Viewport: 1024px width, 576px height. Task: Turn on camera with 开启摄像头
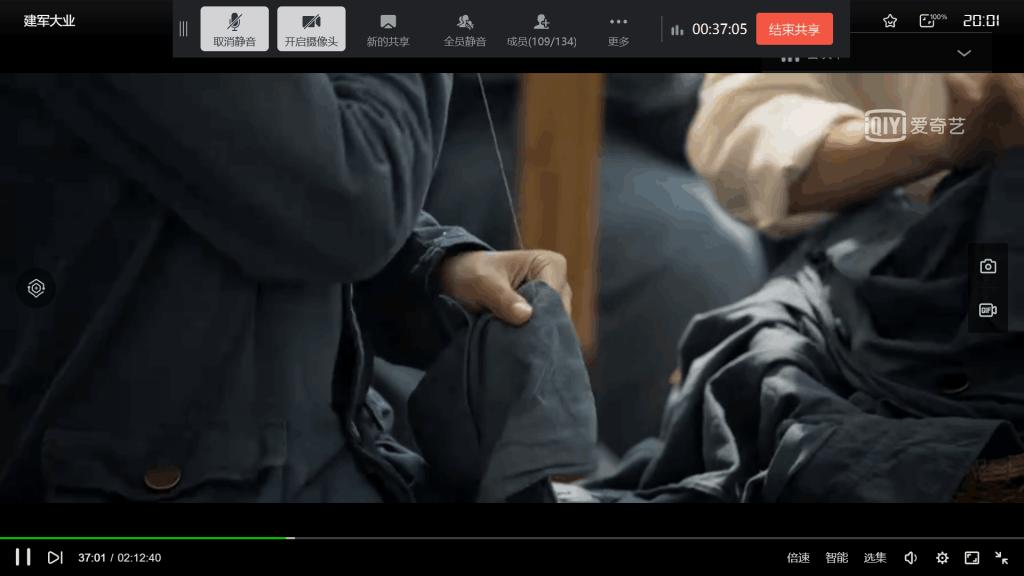click(311, 29)
